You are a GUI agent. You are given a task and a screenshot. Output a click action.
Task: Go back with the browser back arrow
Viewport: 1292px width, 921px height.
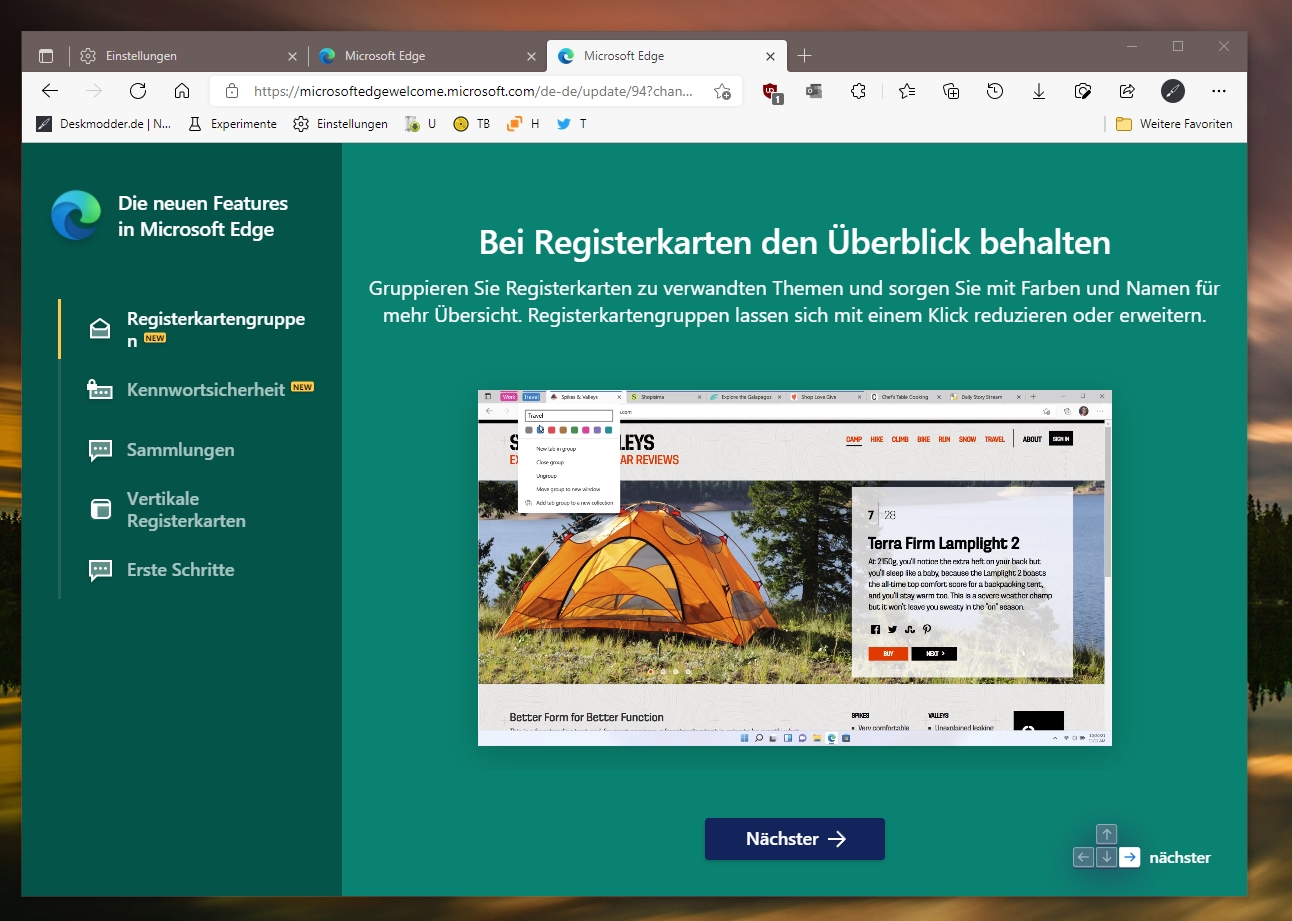(50, 91)
